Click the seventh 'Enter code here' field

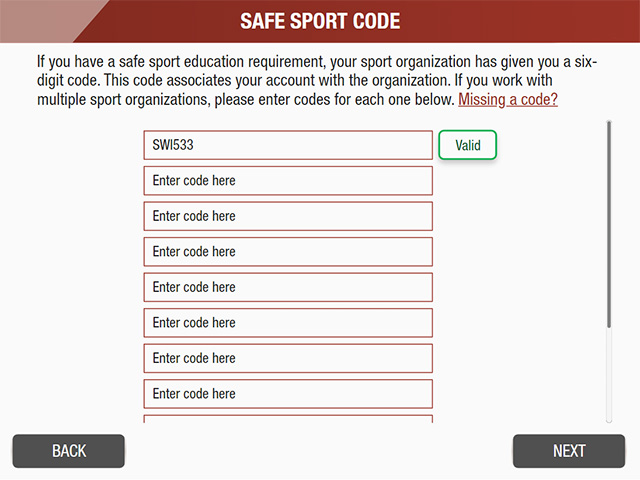[x=288, y=358]
